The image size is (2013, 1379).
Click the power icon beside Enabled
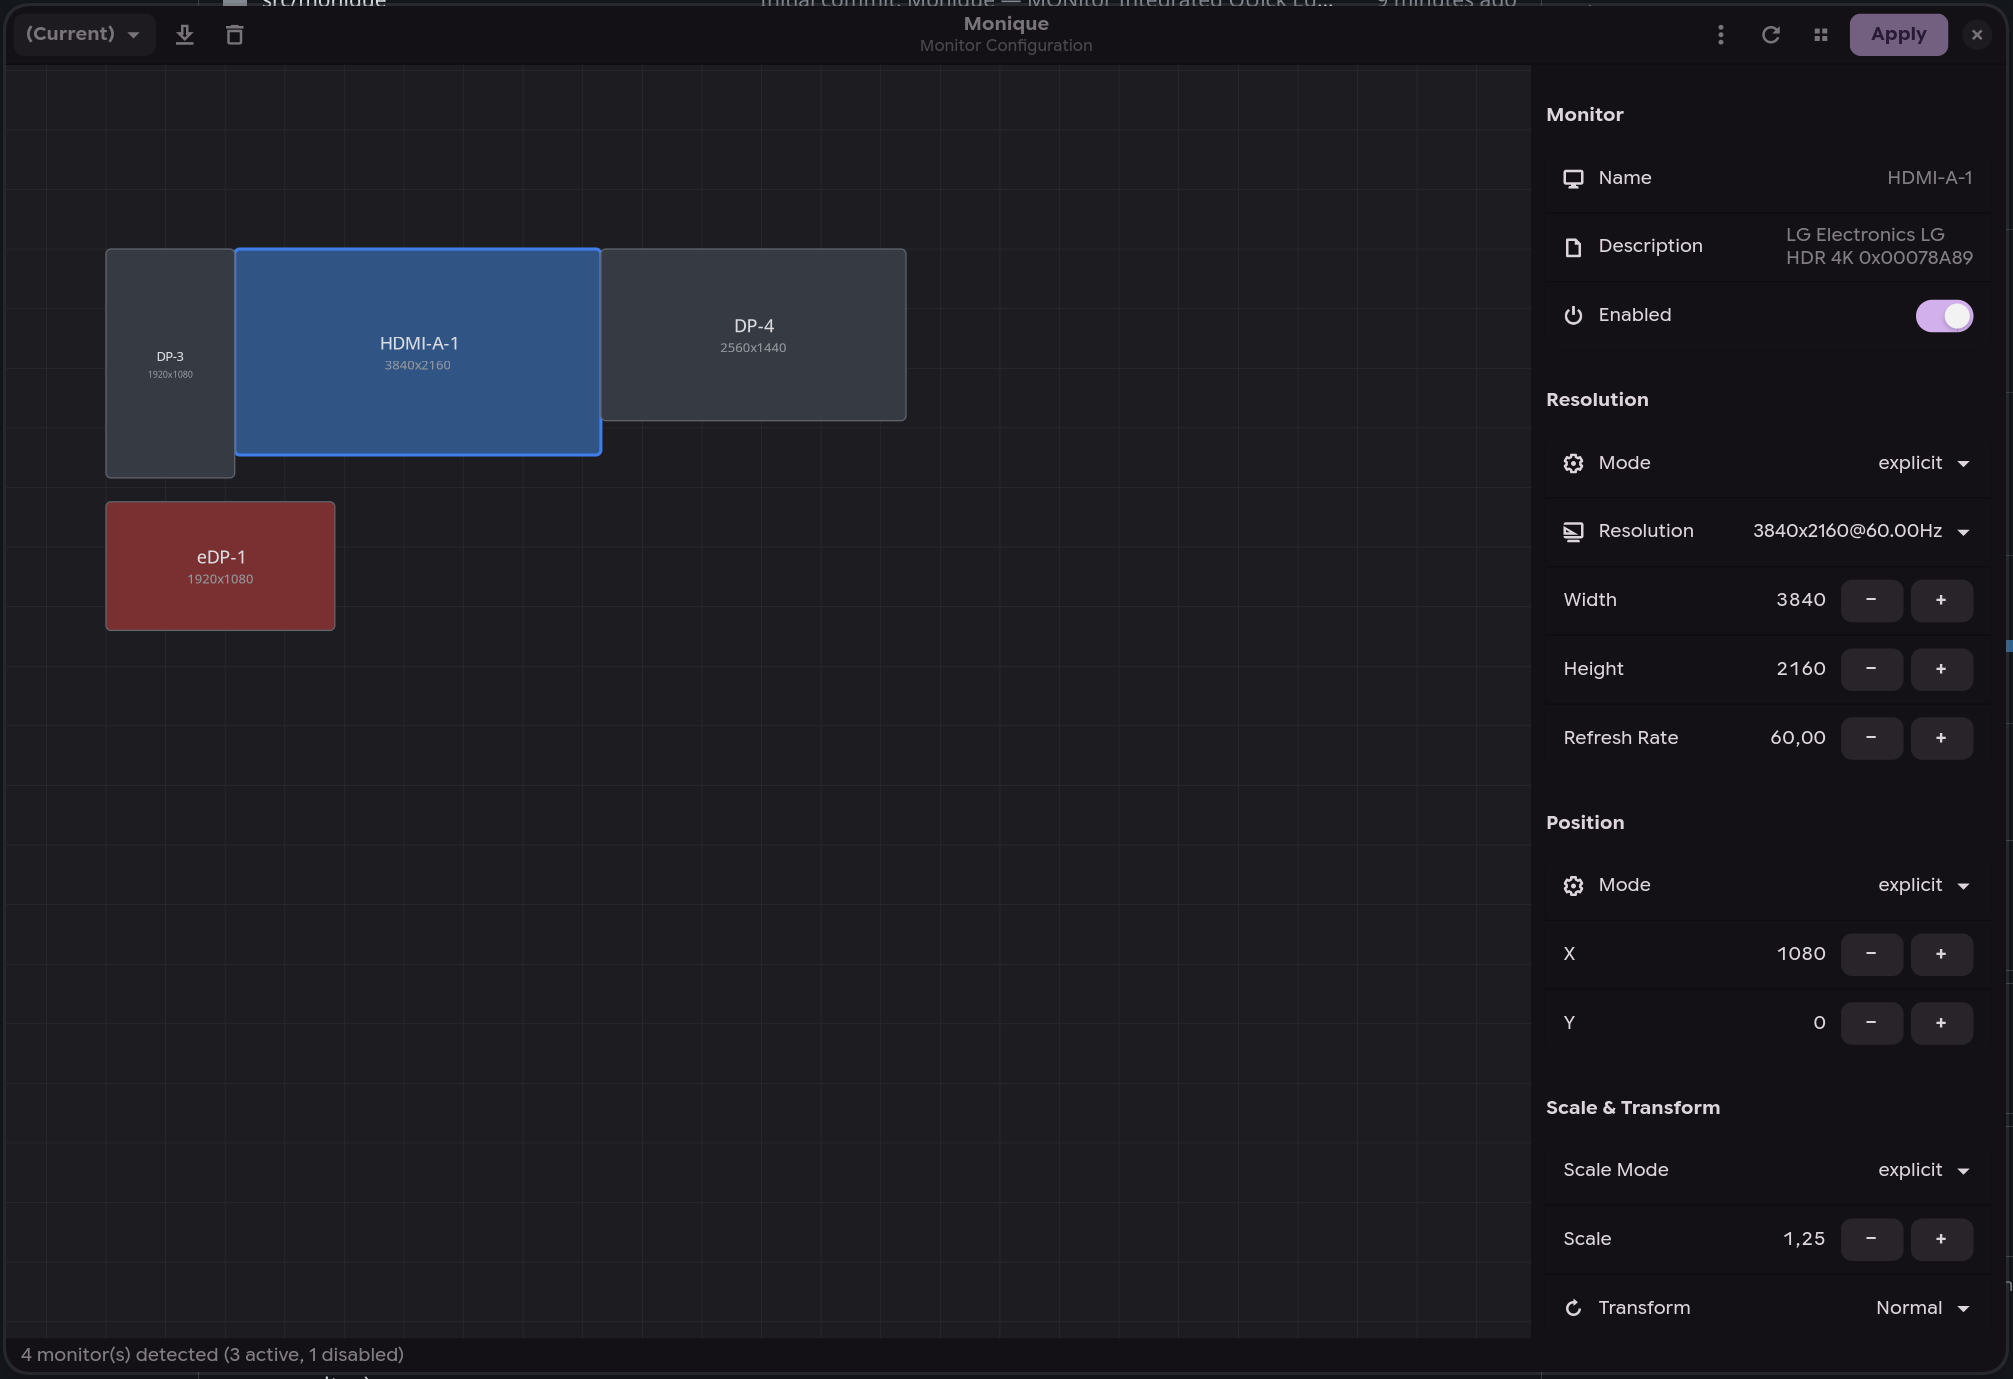(x=1573, y=315)
